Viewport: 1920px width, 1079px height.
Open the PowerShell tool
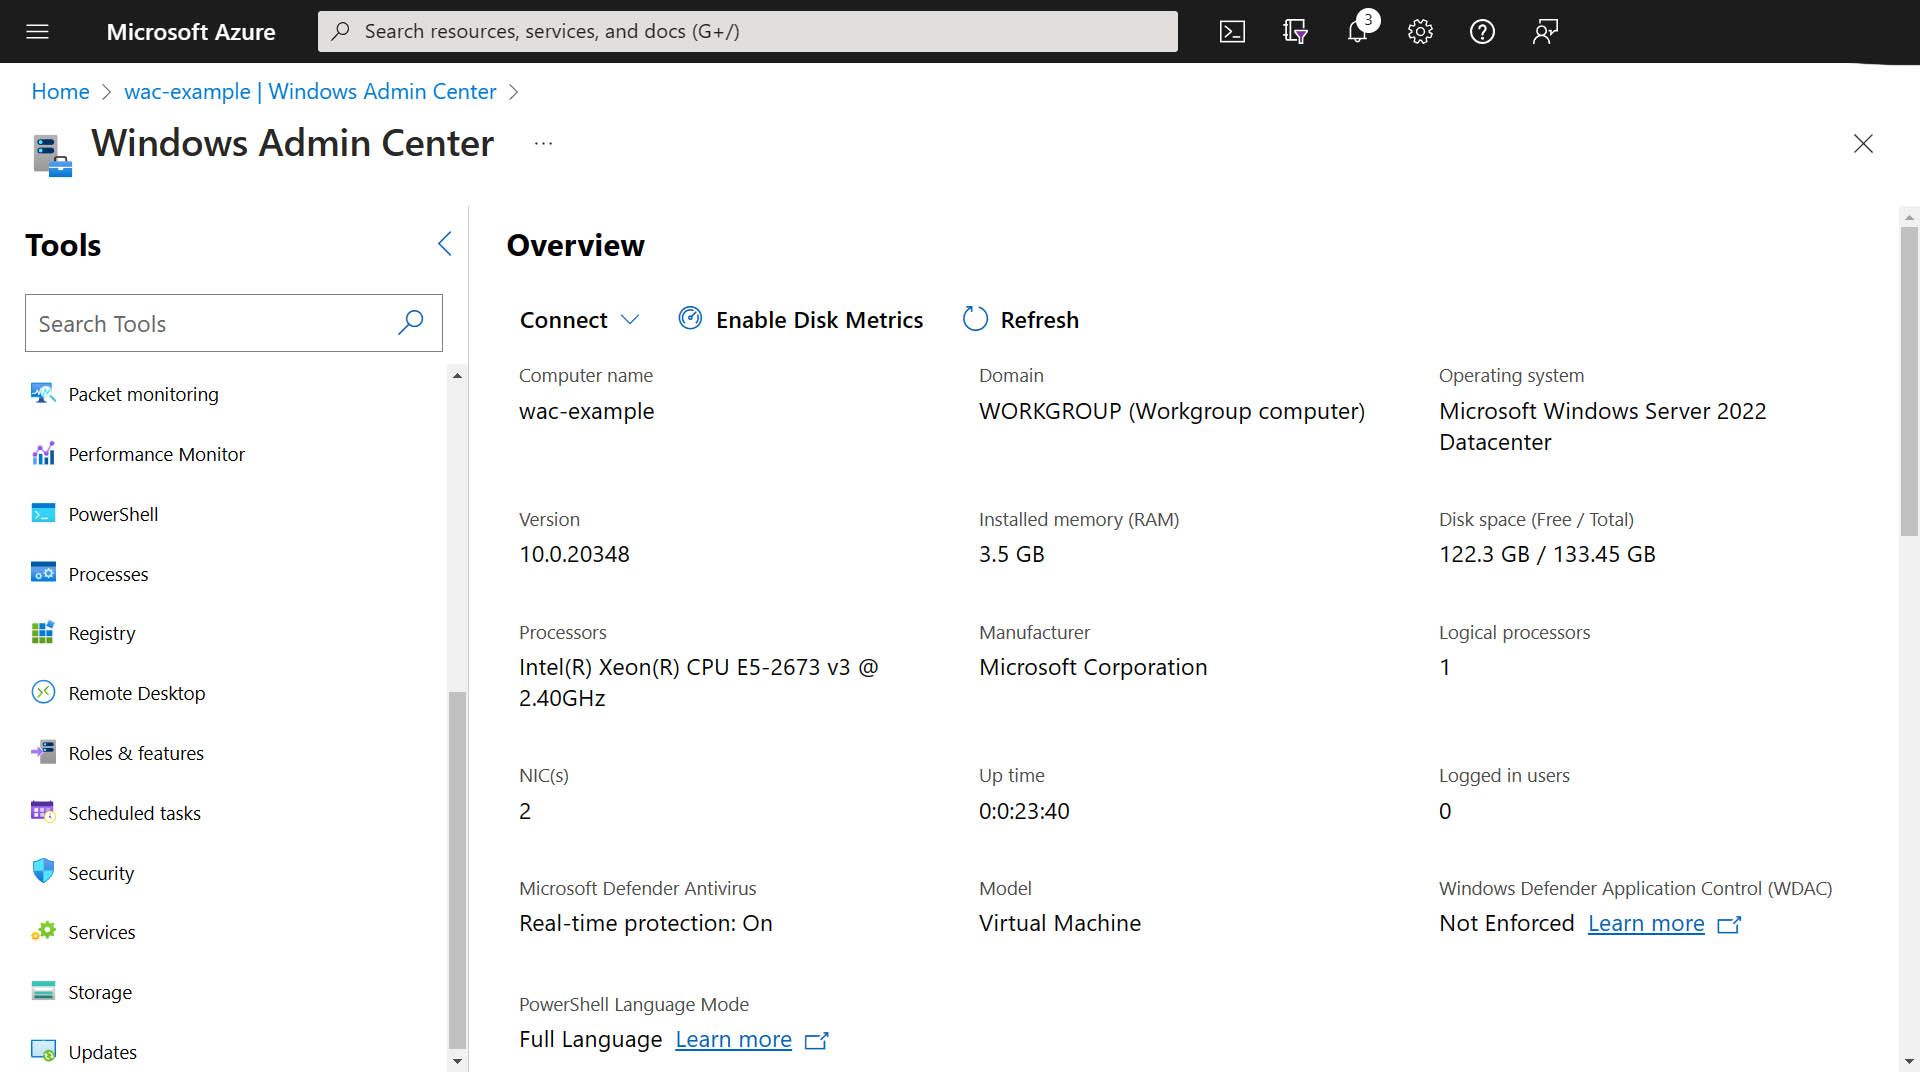tap(113, 514)
